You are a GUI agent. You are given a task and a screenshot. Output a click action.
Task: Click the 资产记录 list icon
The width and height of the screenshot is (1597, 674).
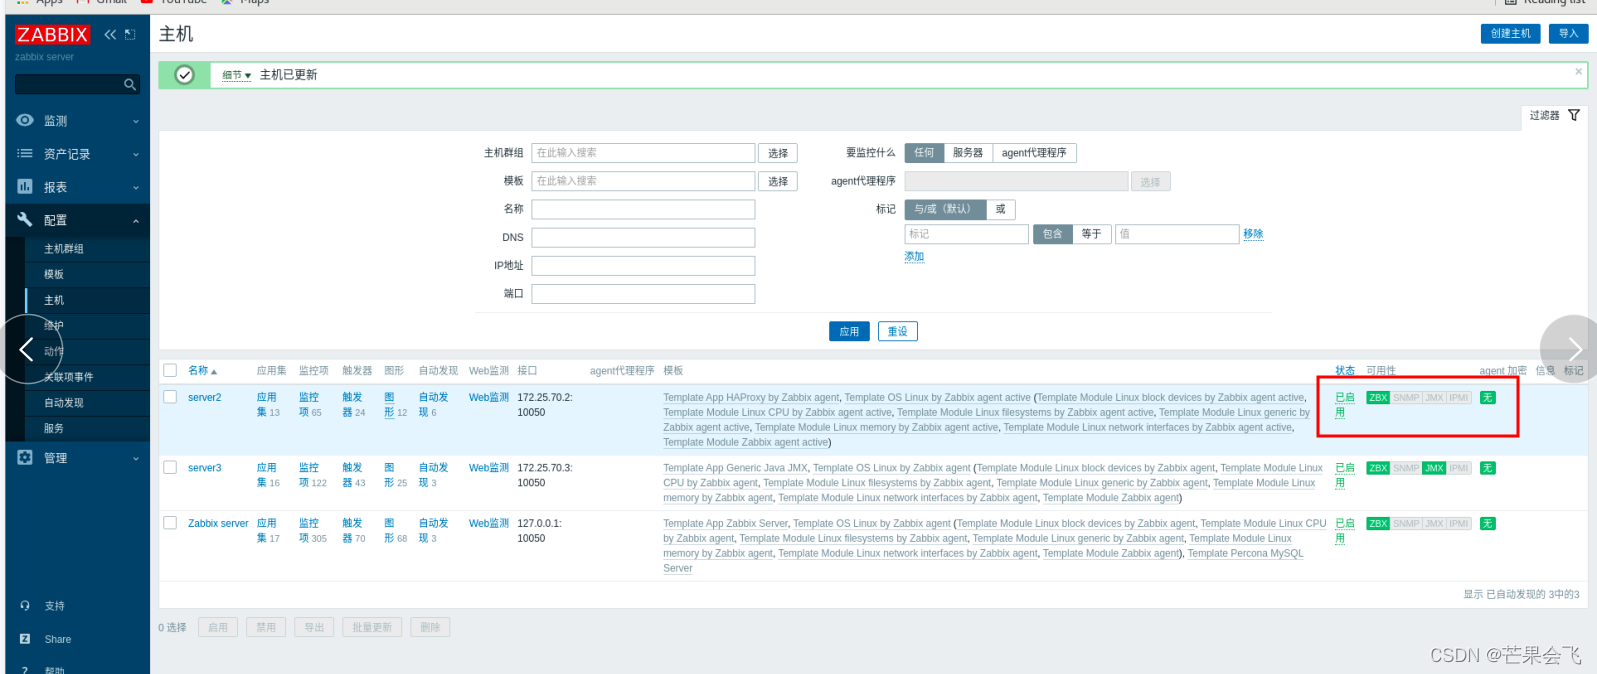[25, 153]
